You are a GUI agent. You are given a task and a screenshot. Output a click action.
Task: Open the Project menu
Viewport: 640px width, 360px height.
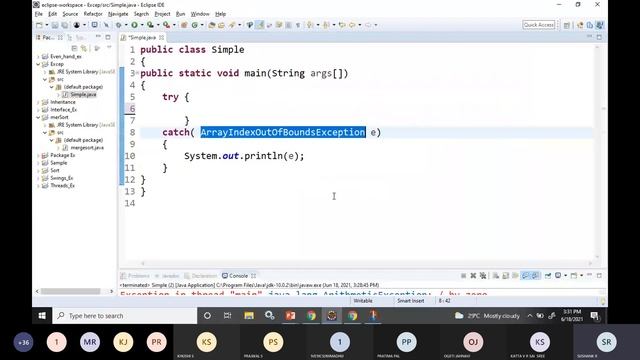click(x=162, y=14)
